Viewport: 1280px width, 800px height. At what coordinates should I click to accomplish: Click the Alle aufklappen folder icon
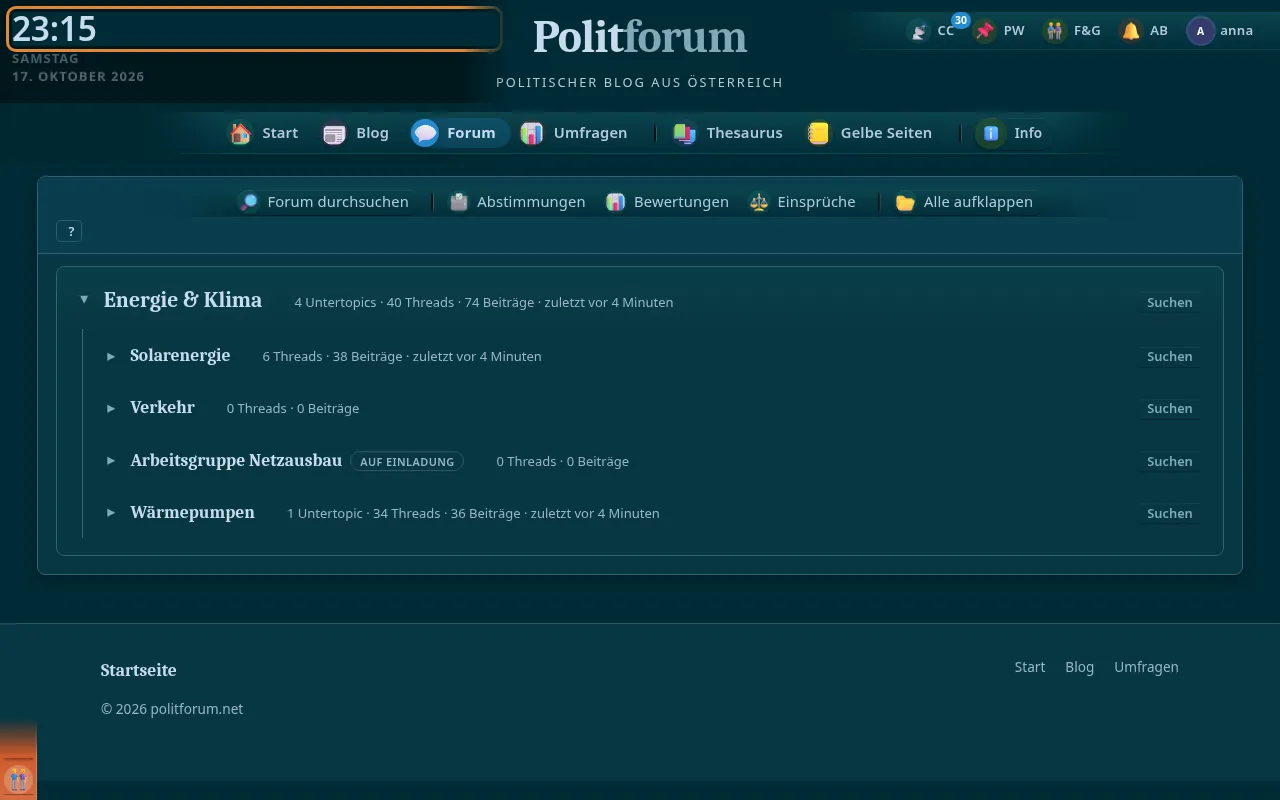pos(906,202)
